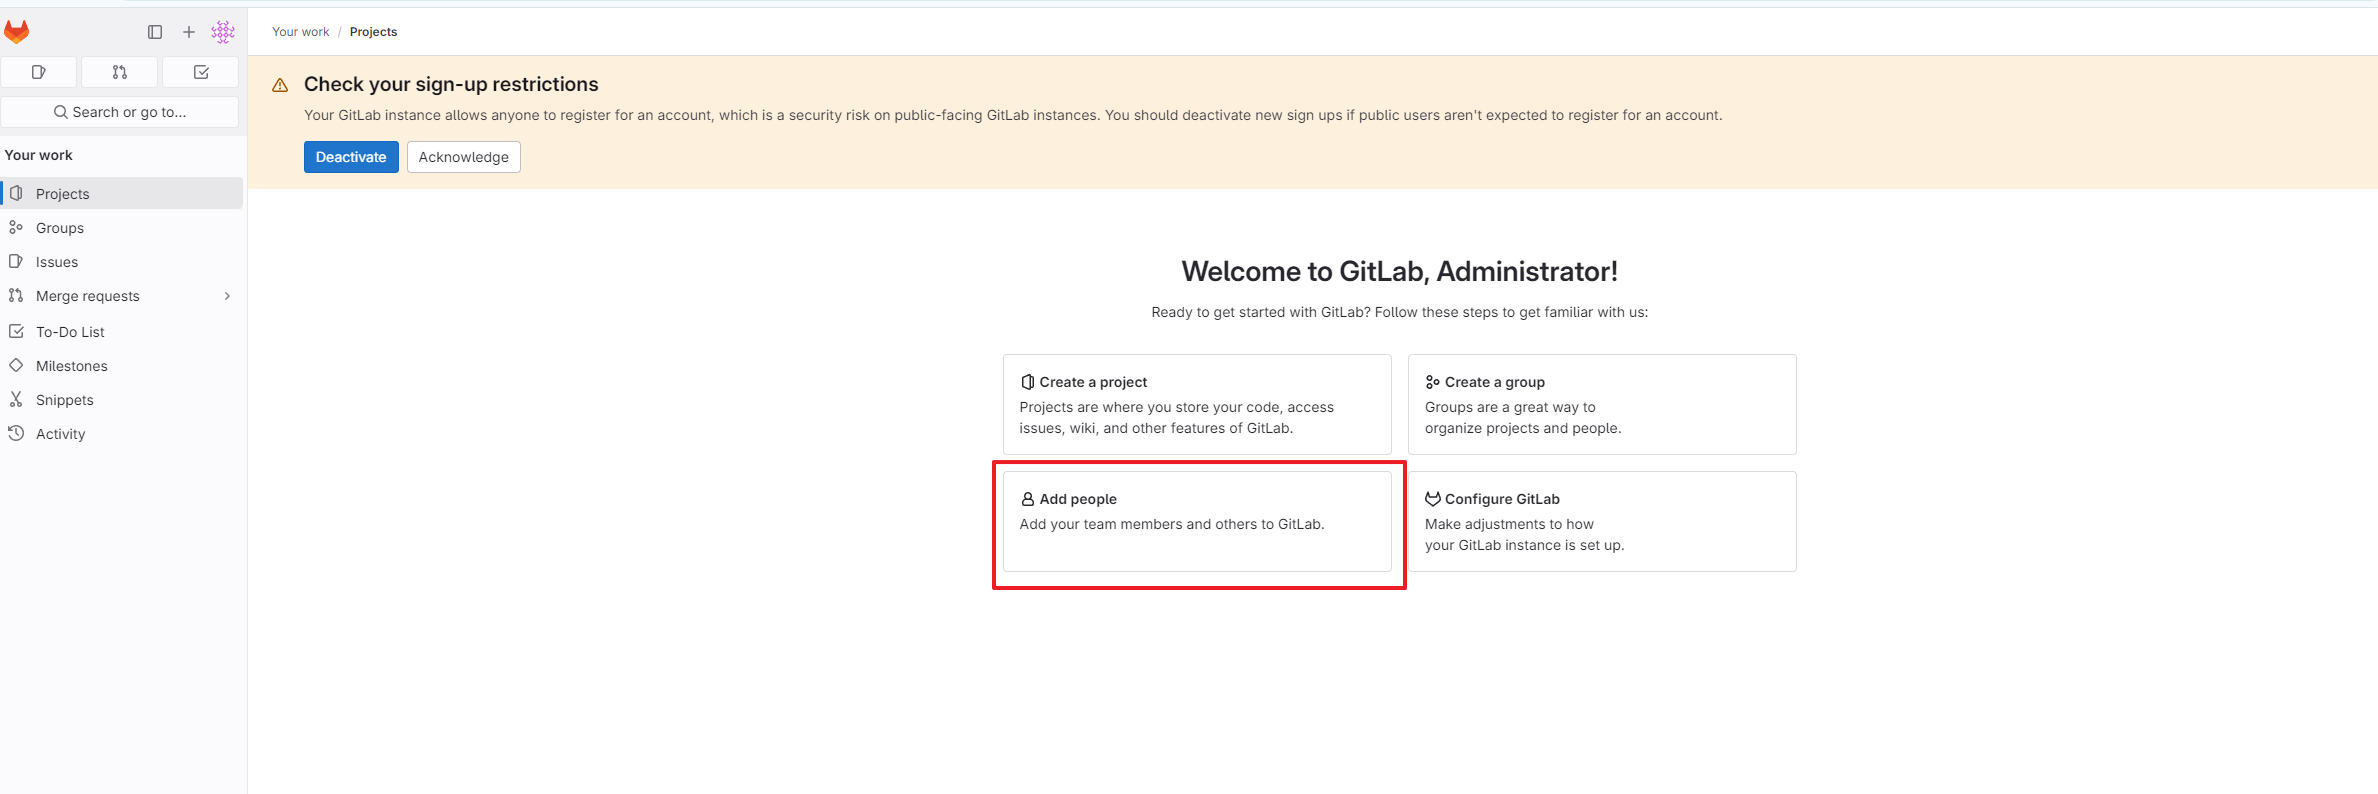Viewport: 2378px width, 794px height.
Task: Click Projects breadcrumb link
Action: click(373, 32)
